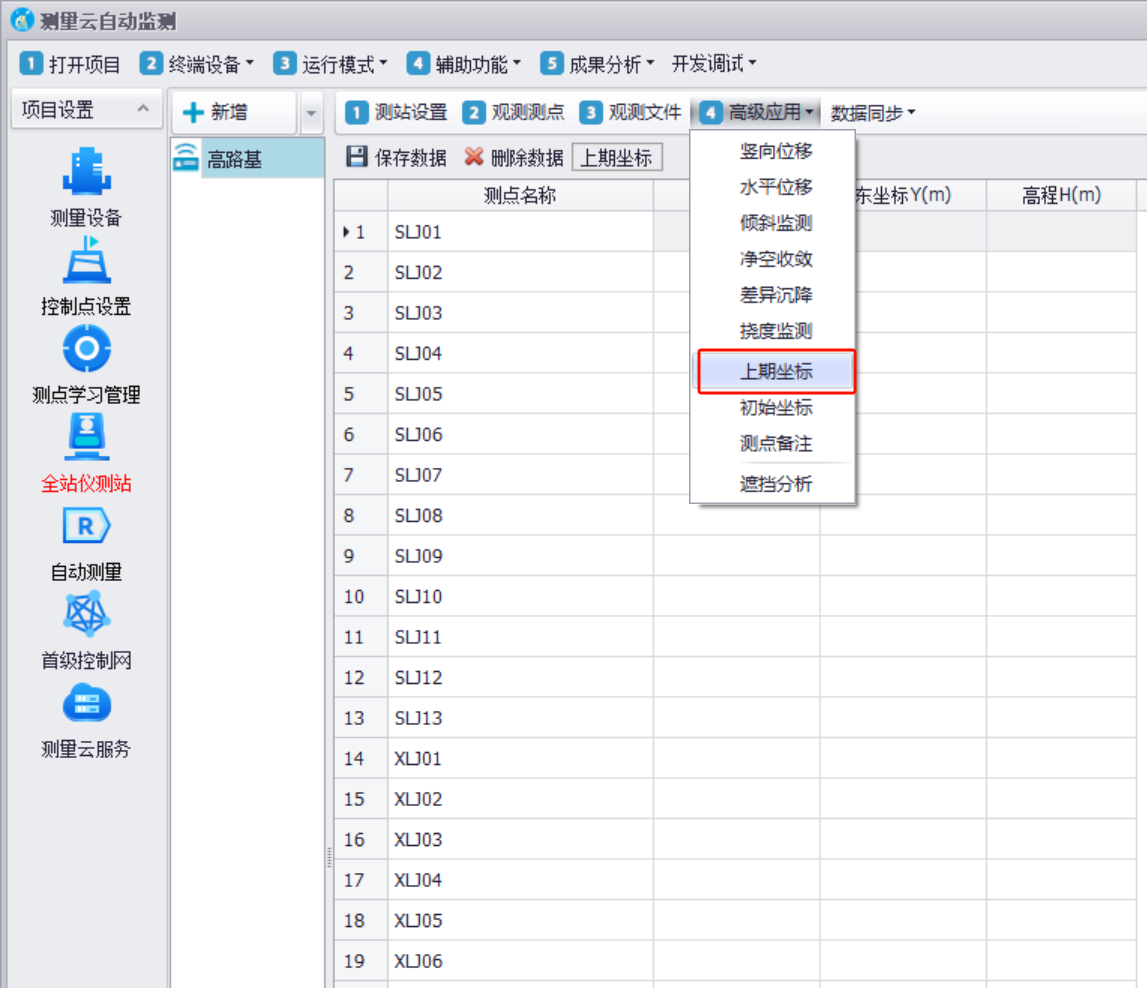Expand the 终端设备 dropdown menu
The image size is (1147, 988).
tap(197, 64)
